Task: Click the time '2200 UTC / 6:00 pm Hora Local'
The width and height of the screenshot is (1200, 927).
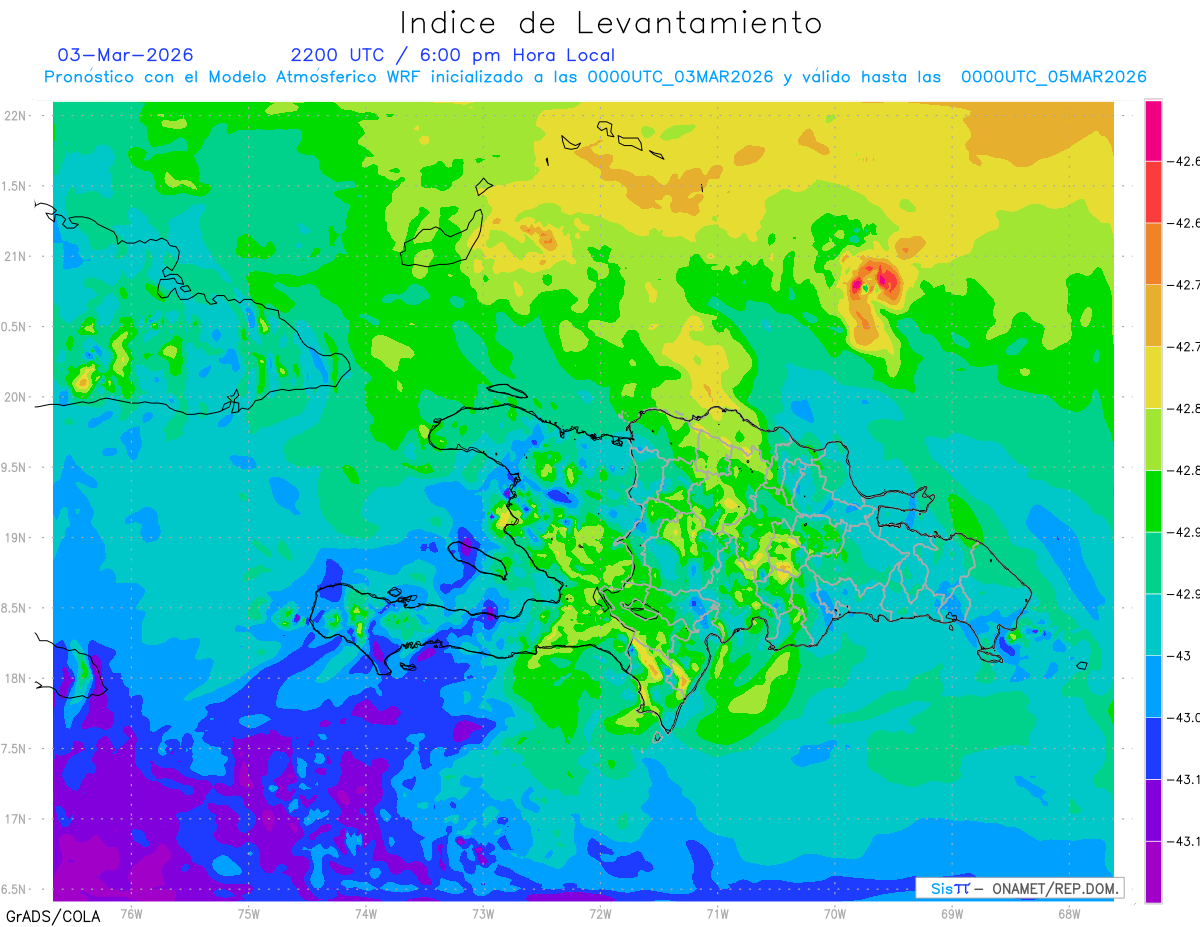Action: (x=452, y=55)
